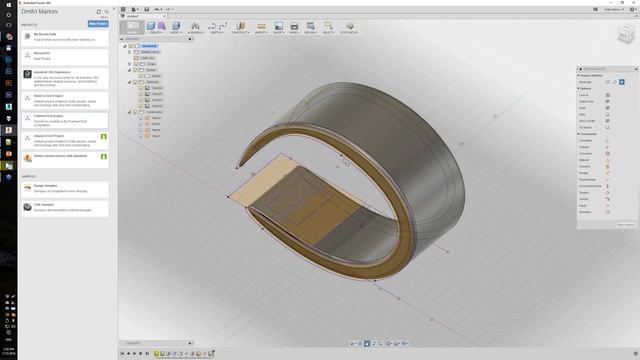Select the purple Create form icon
The width and height of the screenshot is (640, 360).
click(161, 26)
